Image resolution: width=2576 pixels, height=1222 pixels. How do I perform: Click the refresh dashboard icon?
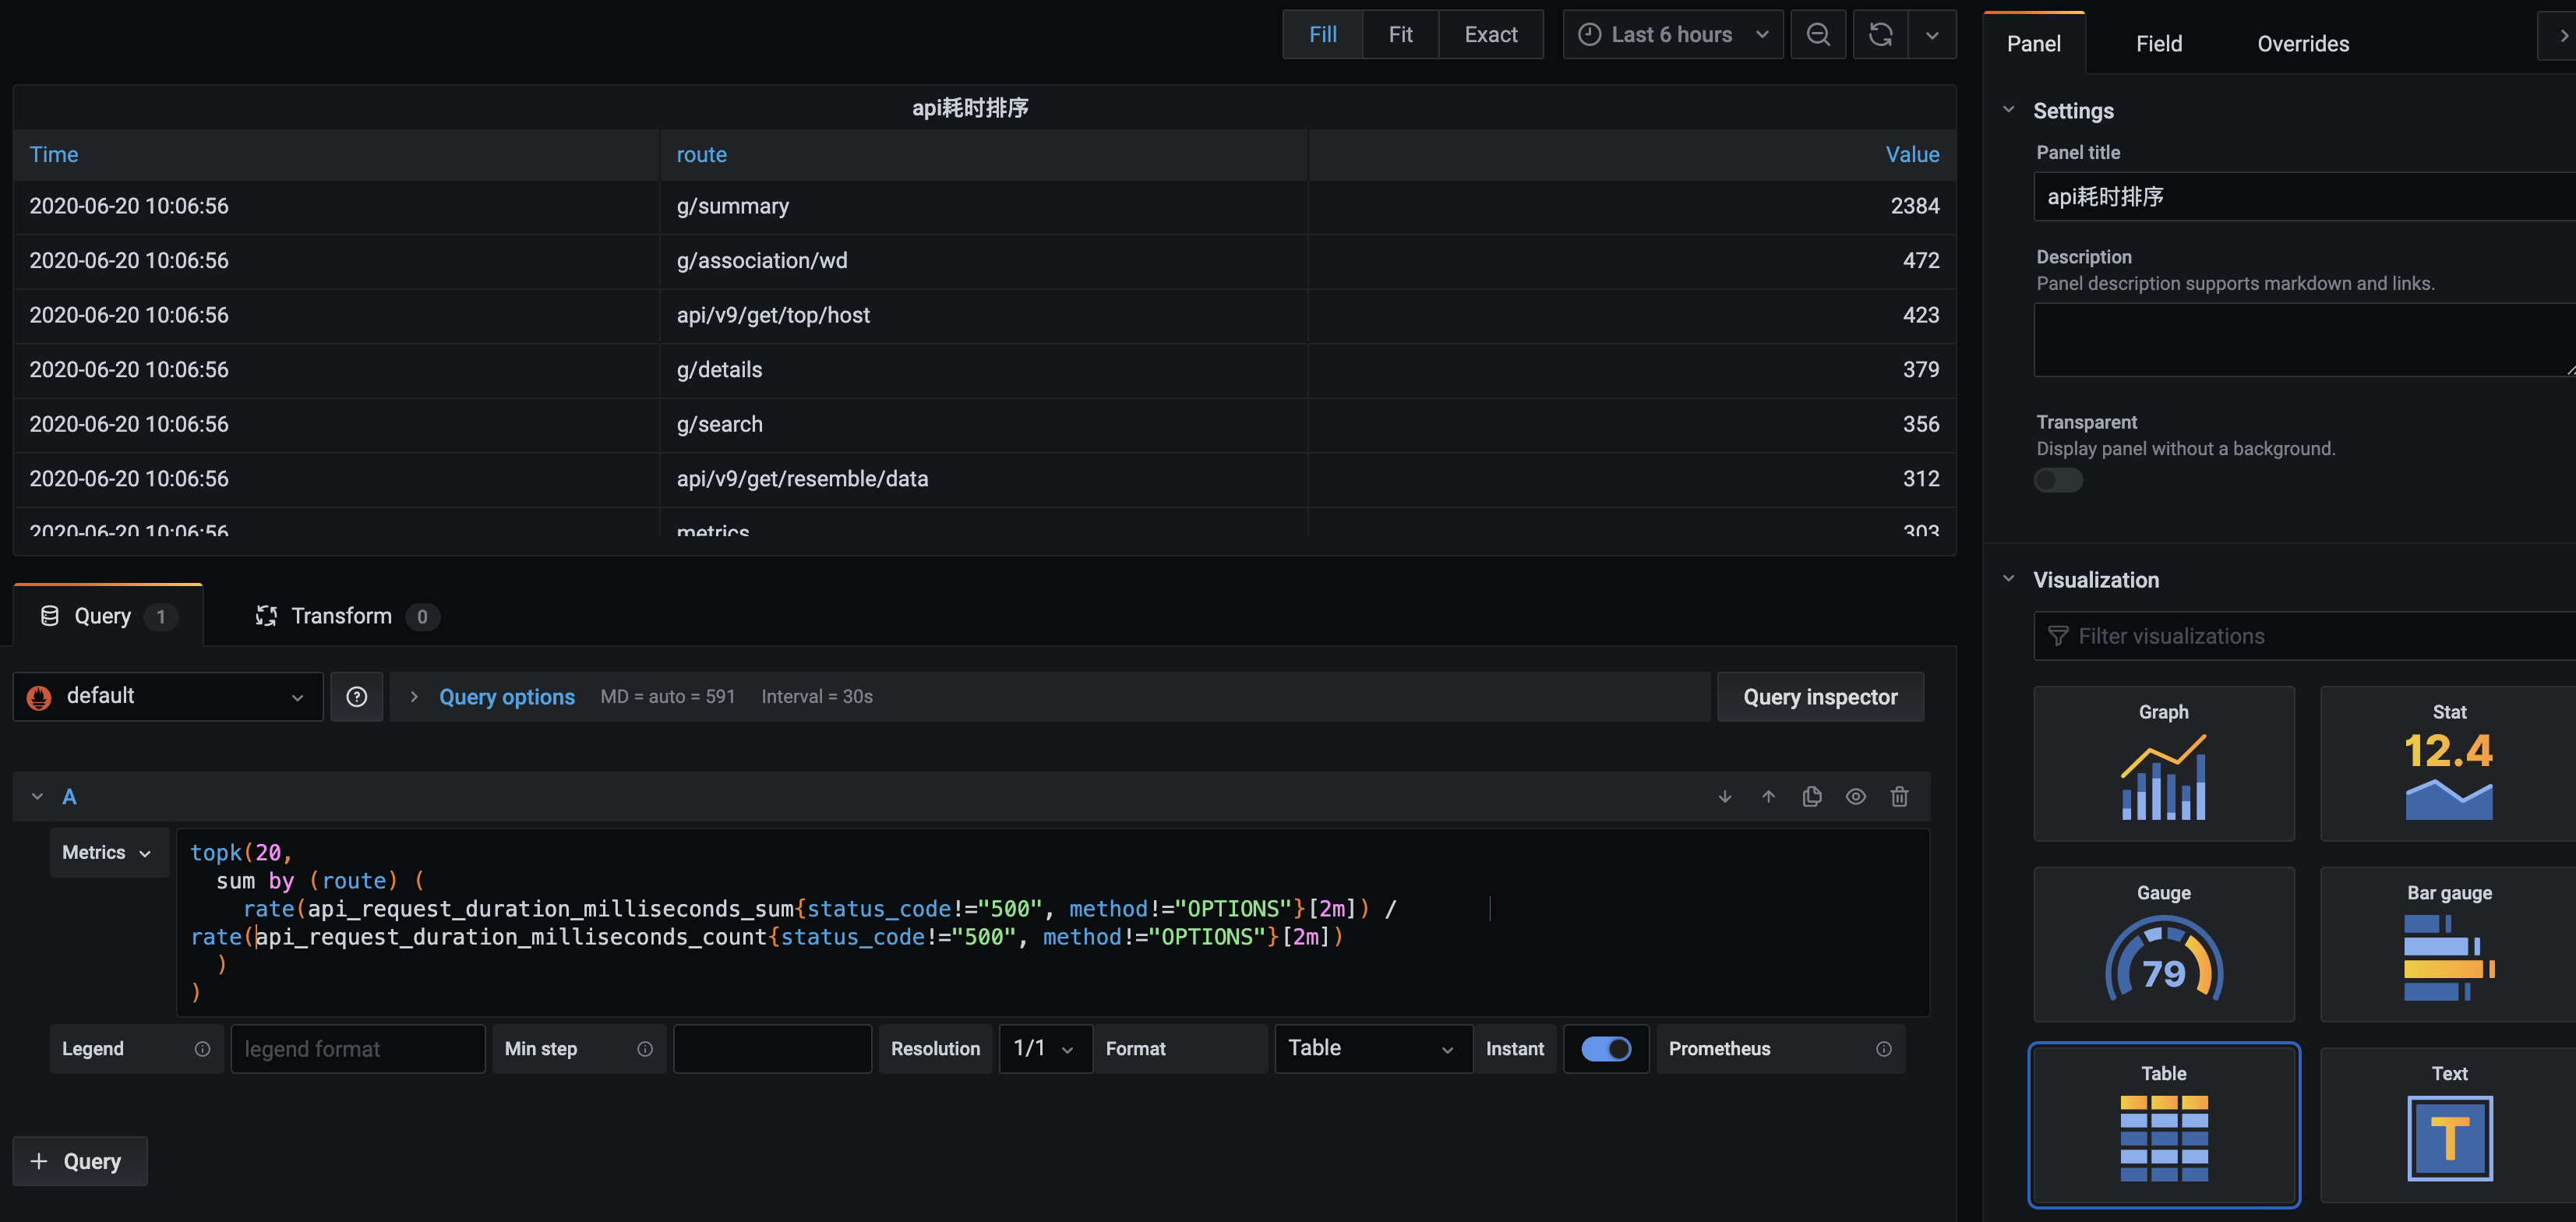click(1880, 35)
